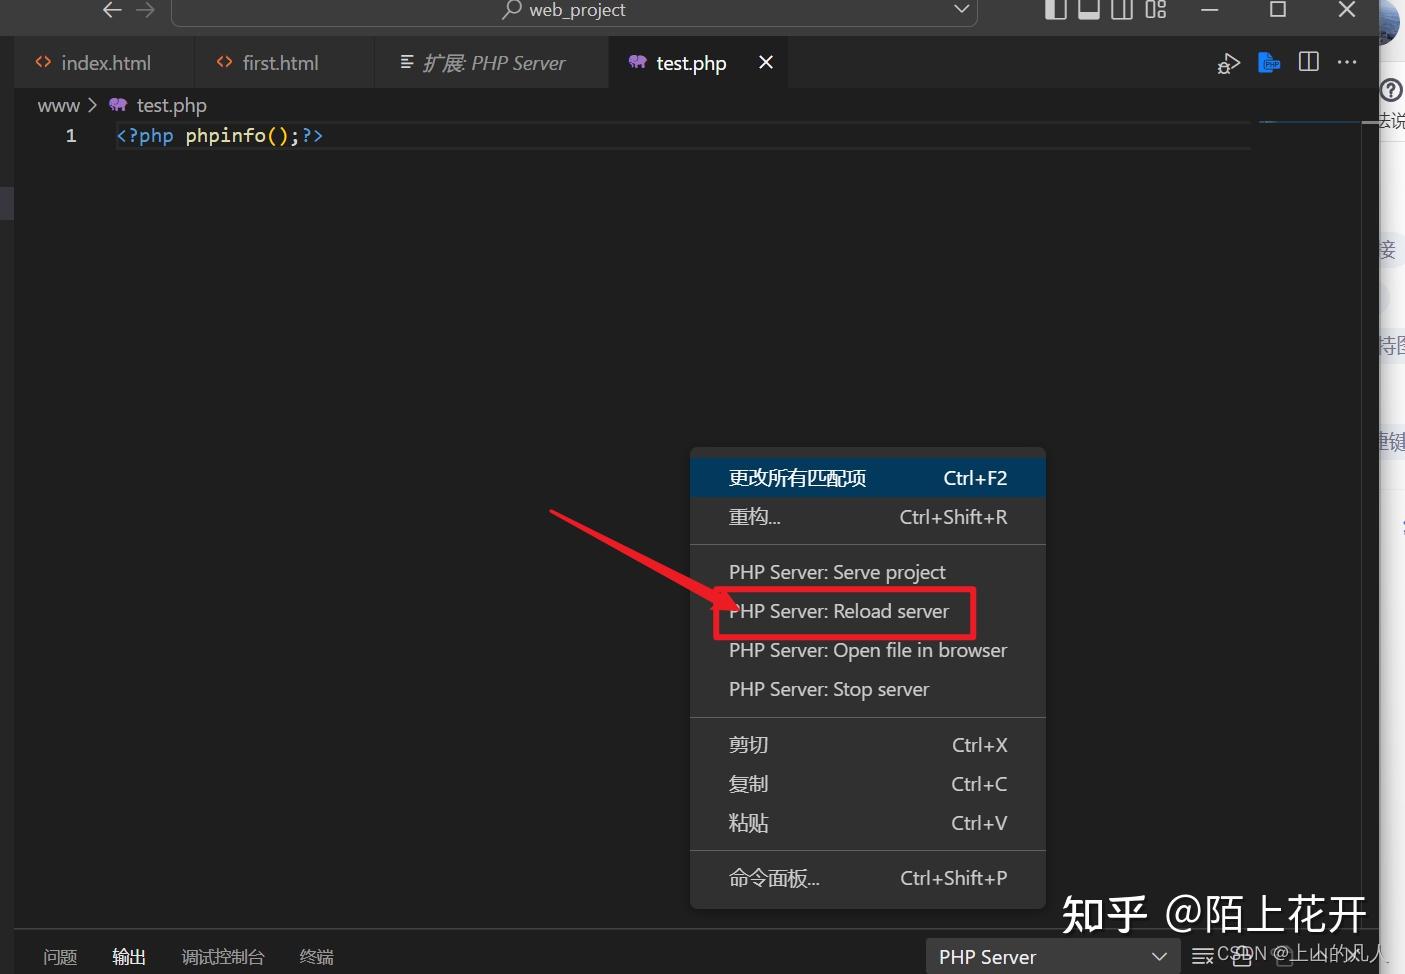Click the search magnifier in web_project bar
The image size is (1405, 974).
point(510,11)
